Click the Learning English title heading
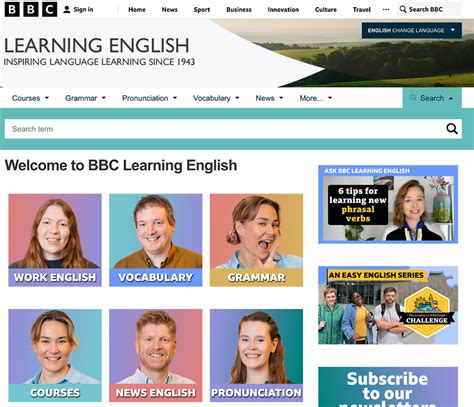Screen dimensions: 474x407 [97, 45]
